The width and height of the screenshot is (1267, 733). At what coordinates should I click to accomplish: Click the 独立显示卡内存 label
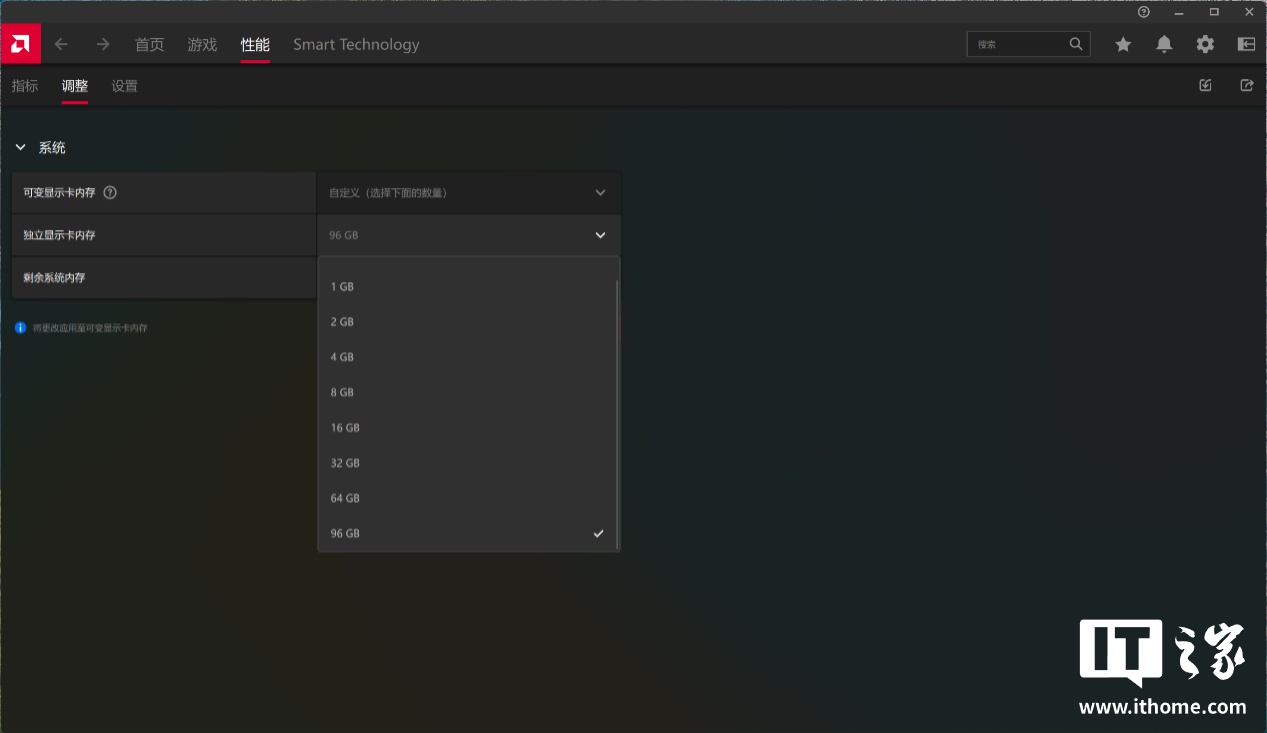tap(60, 235)
